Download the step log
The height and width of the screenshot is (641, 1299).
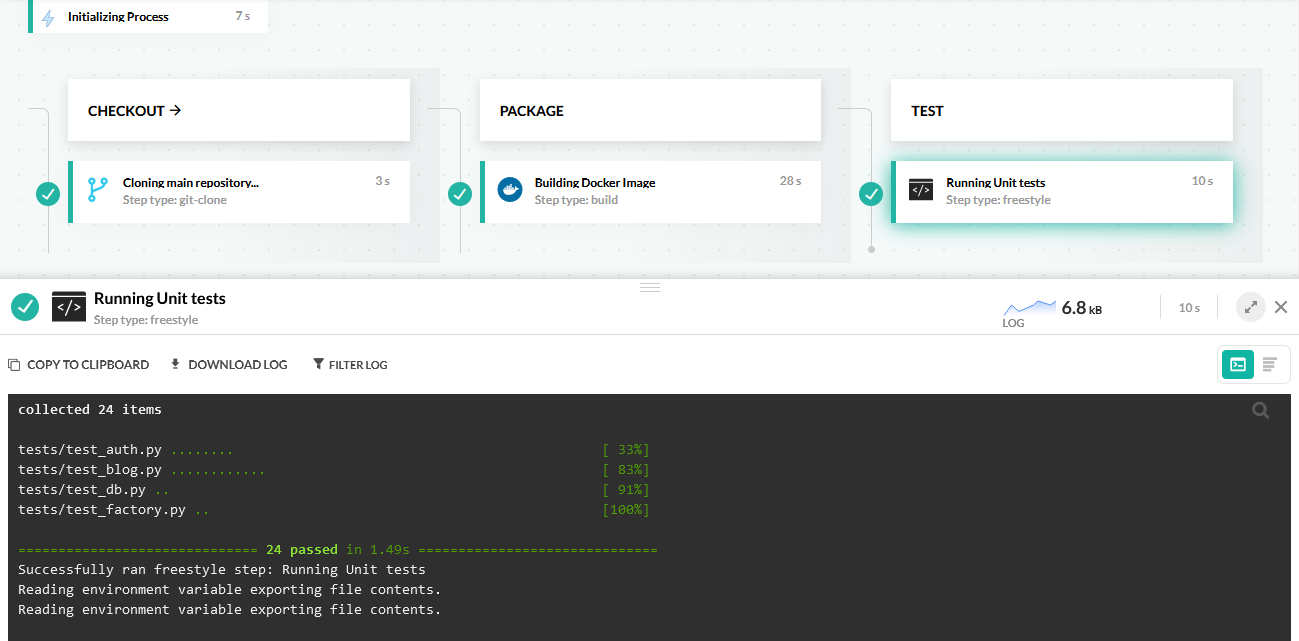(x=229, y=365)
